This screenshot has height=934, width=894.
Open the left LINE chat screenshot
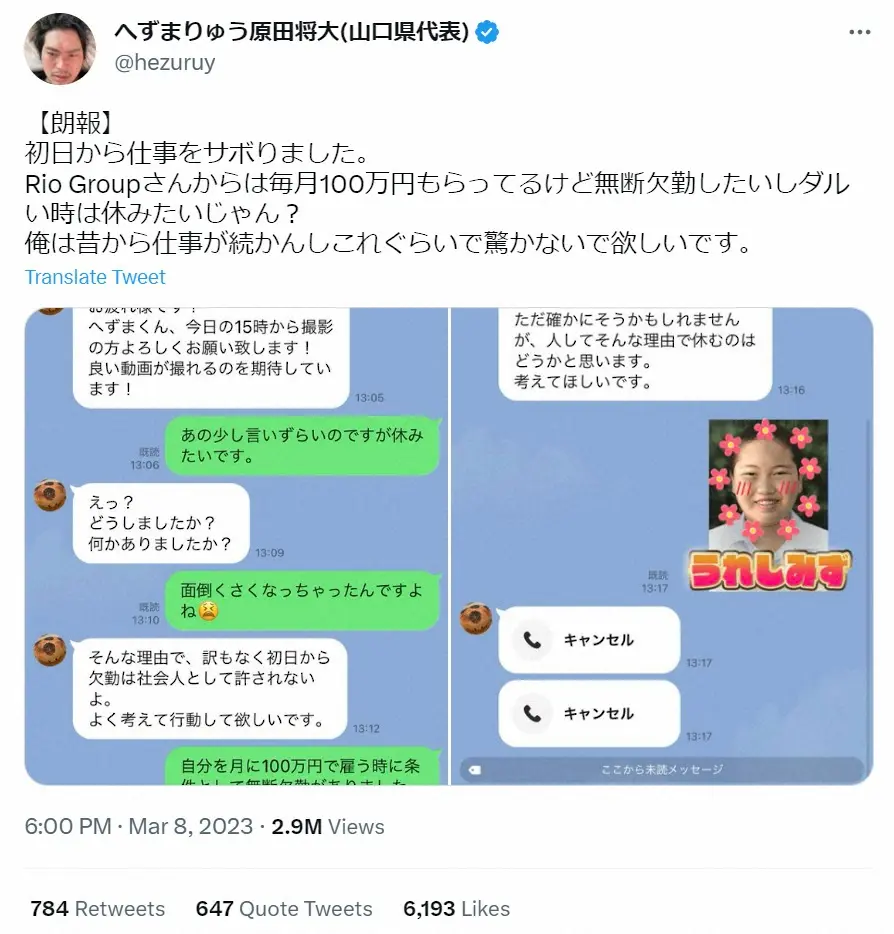tap(236, 546)
